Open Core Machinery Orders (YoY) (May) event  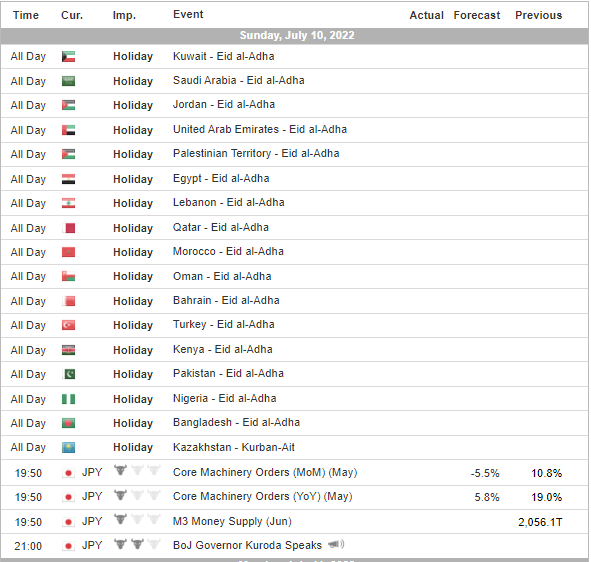262,496
